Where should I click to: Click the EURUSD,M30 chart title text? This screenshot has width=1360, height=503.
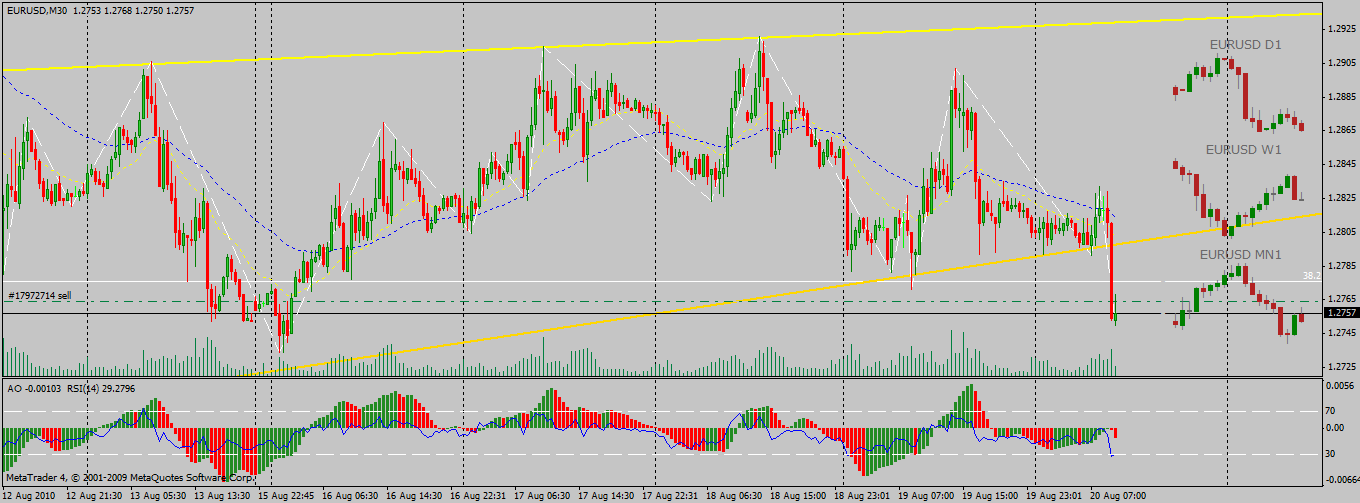pos(38,9)
